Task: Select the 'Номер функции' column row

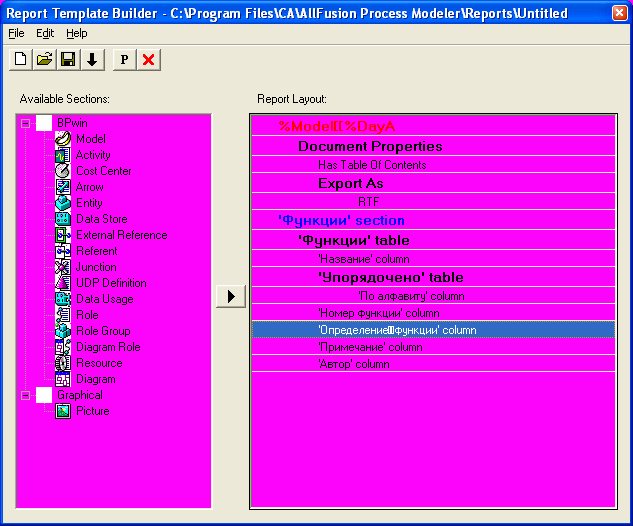Action: coord(433,313)
